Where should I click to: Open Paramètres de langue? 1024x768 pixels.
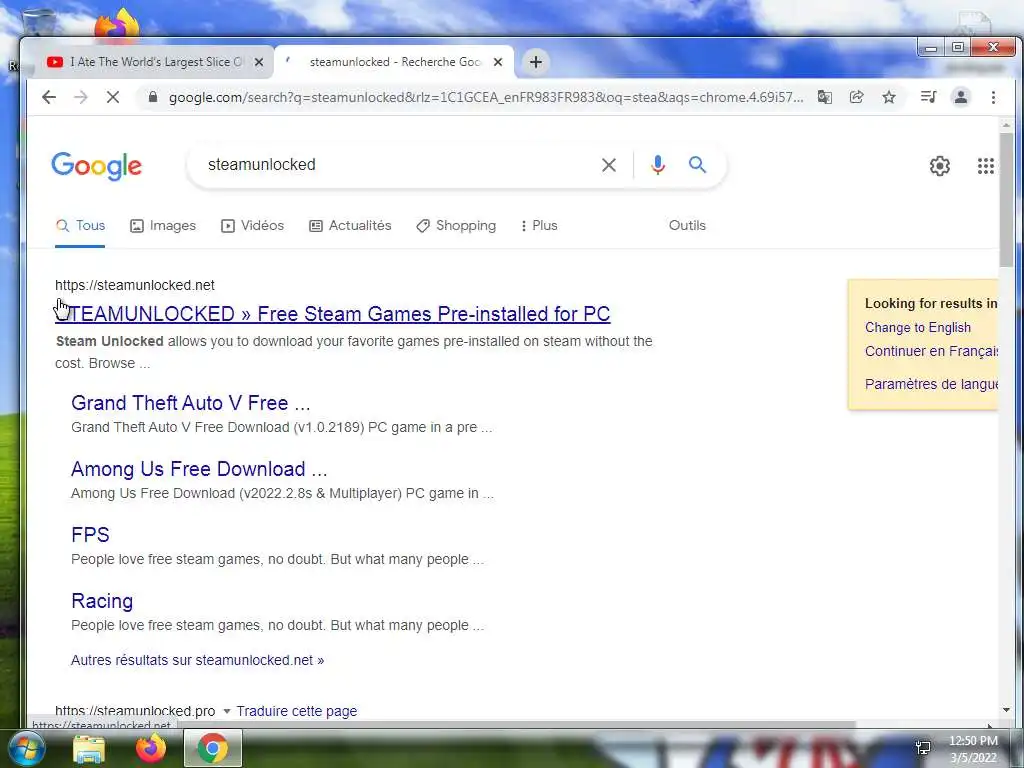931,384
